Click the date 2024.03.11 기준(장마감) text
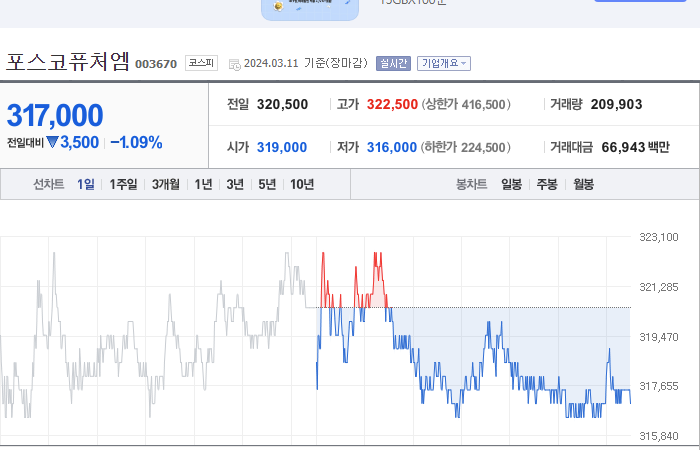This screenshot has height=450, width=700. pyautogui.click(x=306, y=63)
